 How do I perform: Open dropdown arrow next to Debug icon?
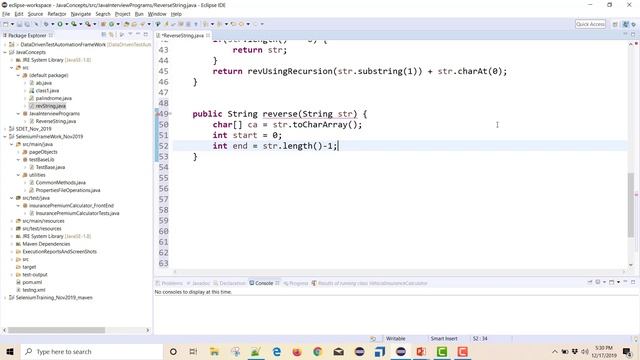point(53,24)
